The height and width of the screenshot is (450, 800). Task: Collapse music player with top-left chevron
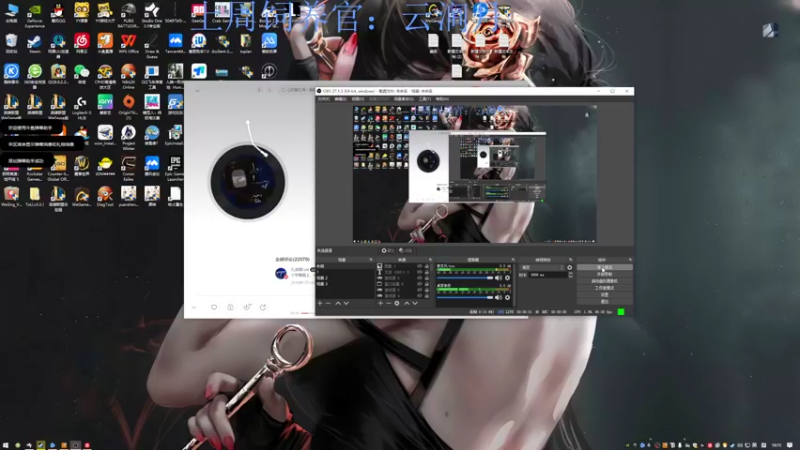pos(197,91)
